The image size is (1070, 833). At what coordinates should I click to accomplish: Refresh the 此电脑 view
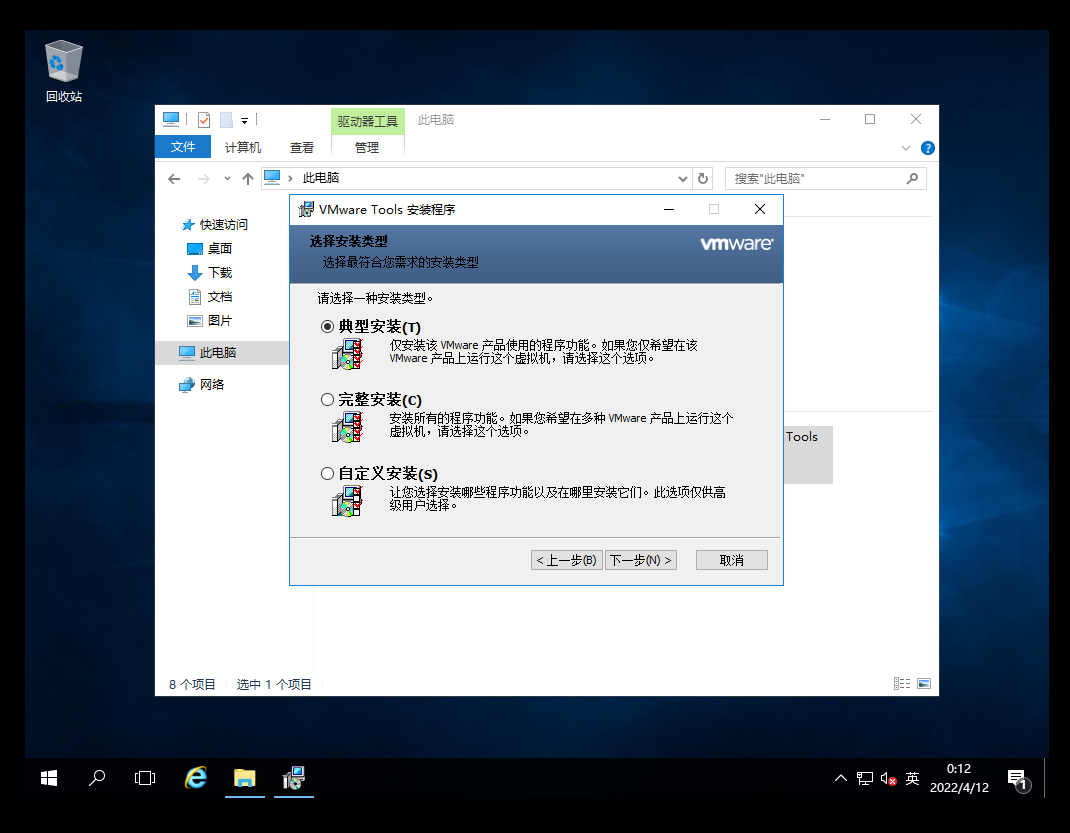point(703,179)
